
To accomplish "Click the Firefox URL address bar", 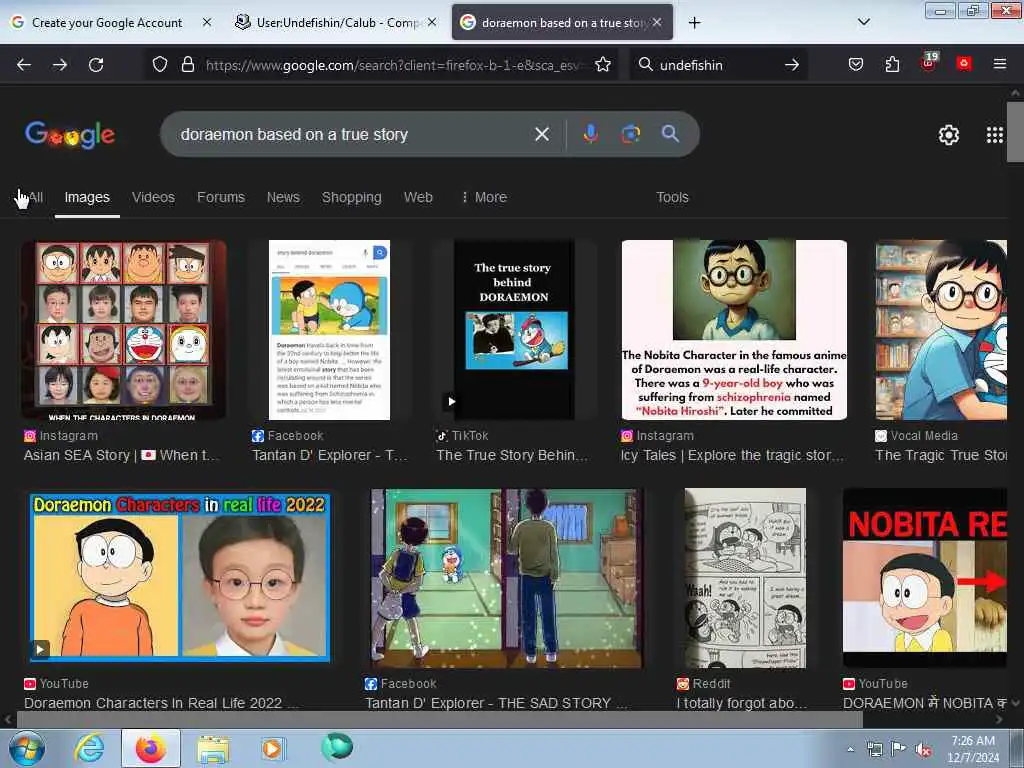I will pos(392,65).
